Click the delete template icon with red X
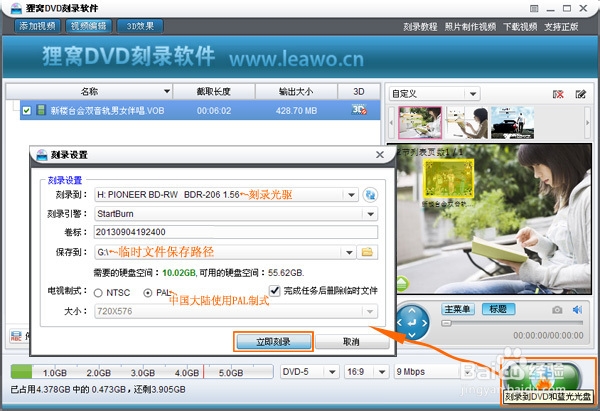Image resolution: width=600 pixels, height=411 pixels. [558, 94]
